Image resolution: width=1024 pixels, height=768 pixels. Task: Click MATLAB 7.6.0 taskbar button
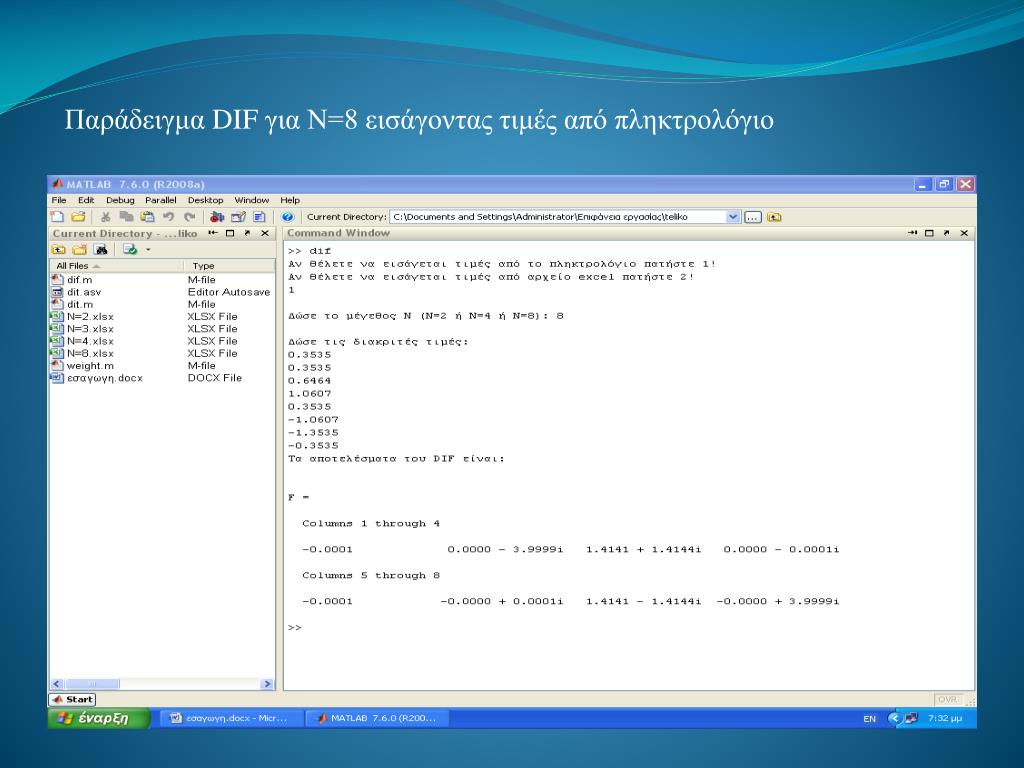coord(377,718)
